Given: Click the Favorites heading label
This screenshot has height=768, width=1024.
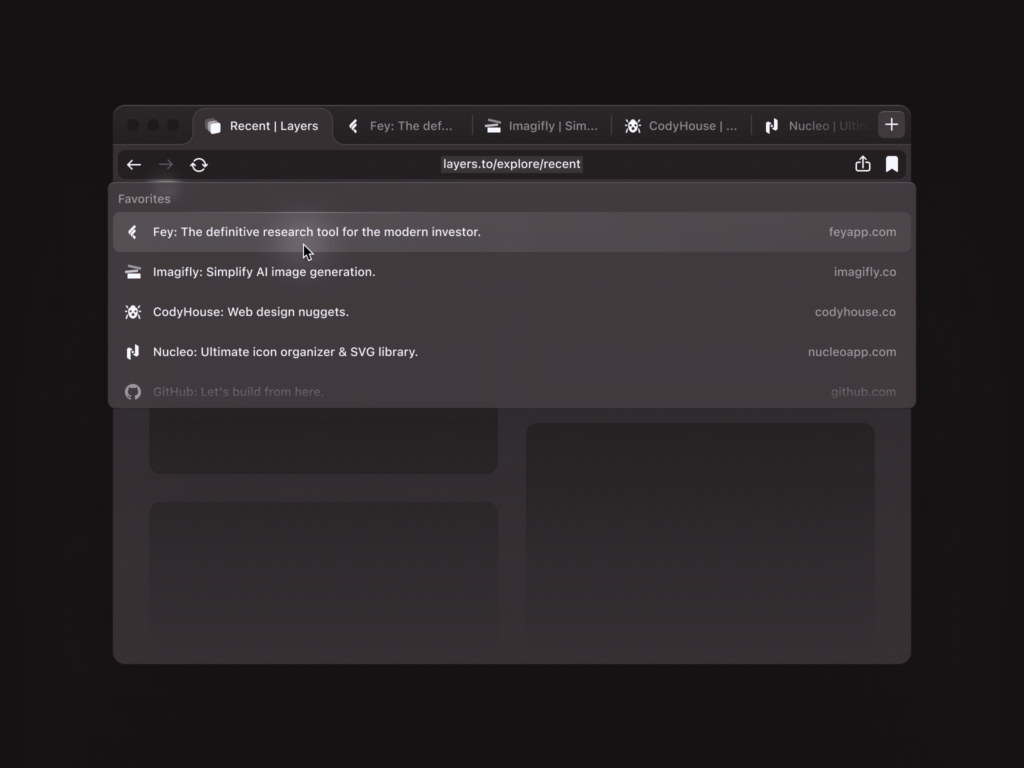Looking at the screenshot, I should (144, 199).
